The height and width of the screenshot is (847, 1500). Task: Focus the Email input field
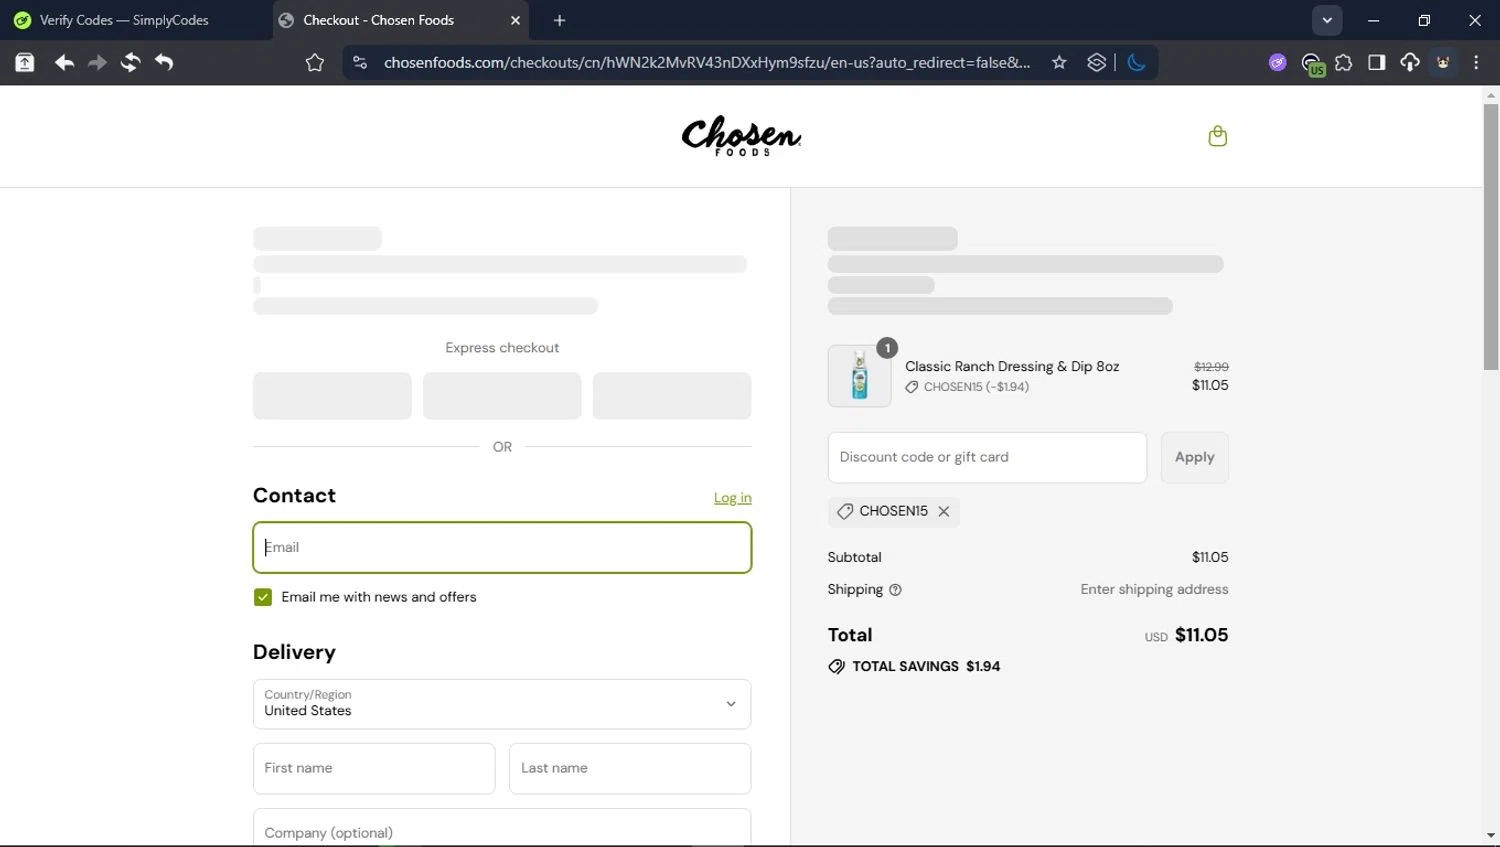click(502, 547)
